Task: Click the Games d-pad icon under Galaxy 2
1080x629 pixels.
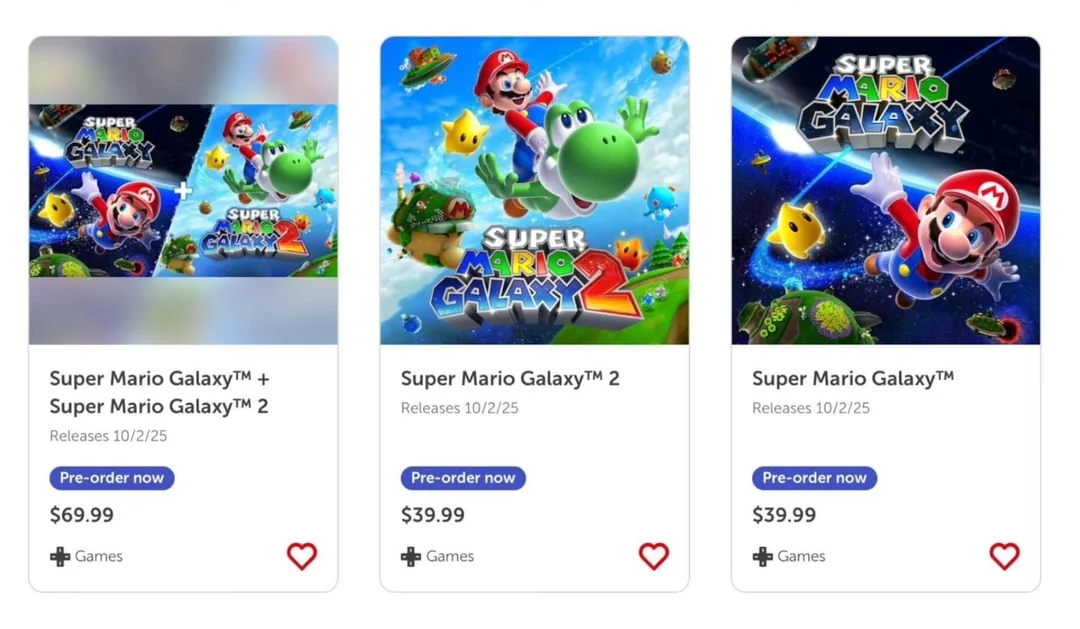Action: click(x=411, y=557)
